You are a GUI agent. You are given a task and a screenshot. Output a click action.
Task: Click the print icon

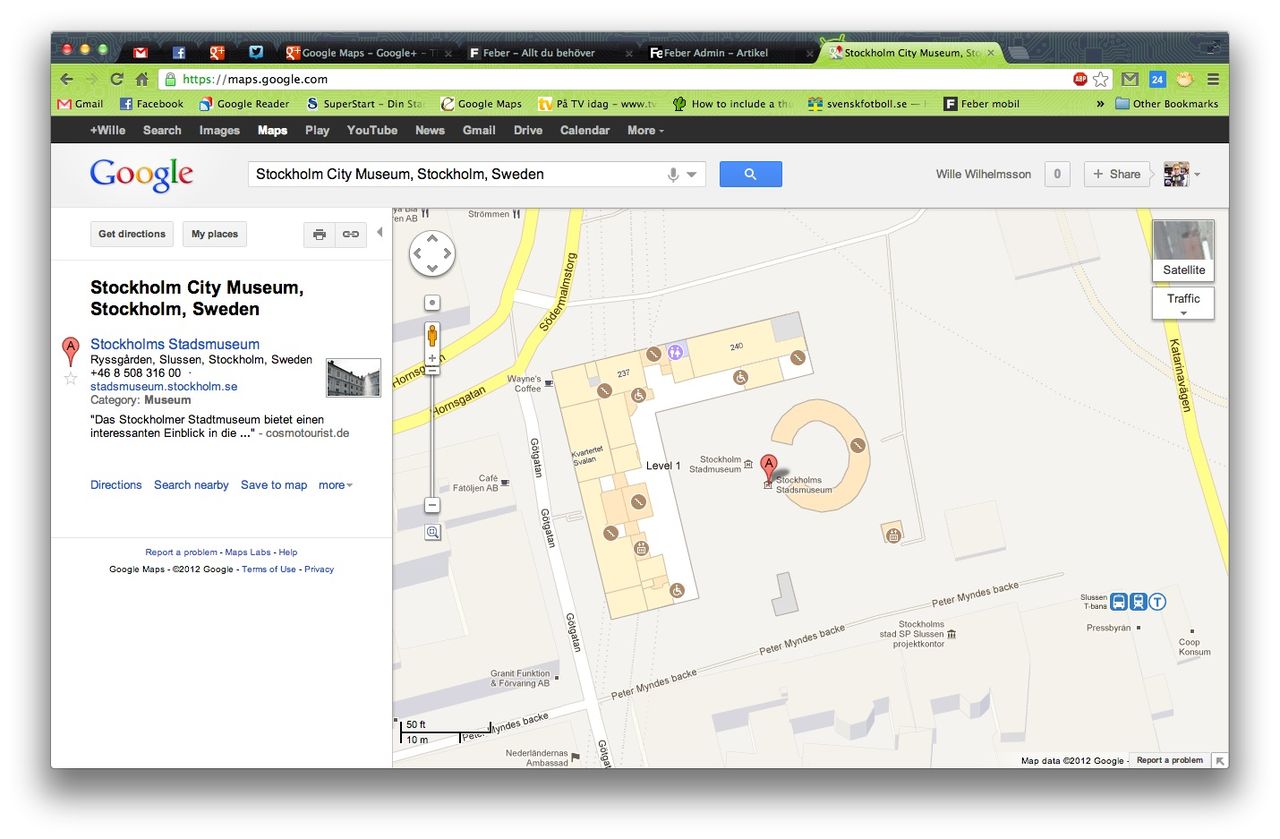[319, 234]
